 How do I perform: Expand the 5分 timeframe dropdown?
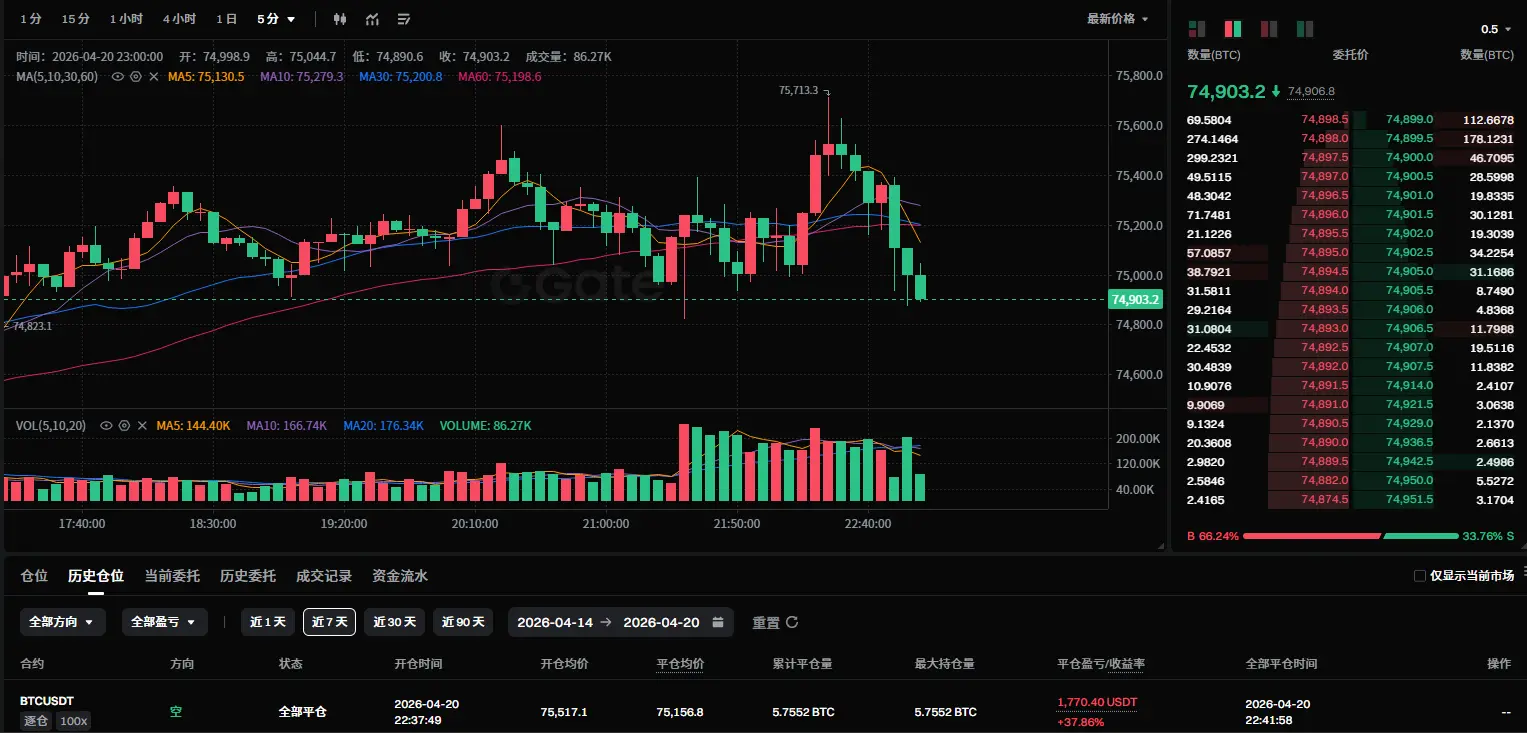[x=276, y=19]
